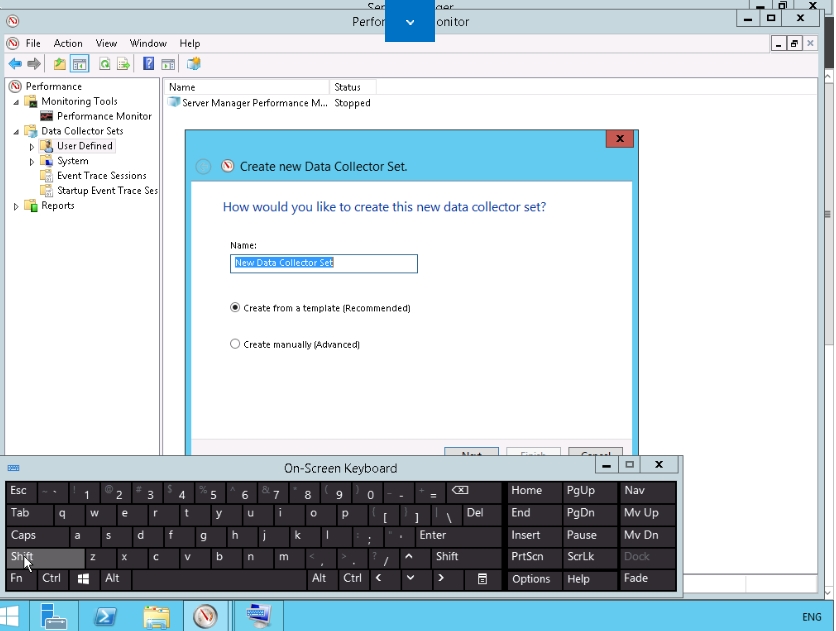Toggle right Shift key on On-Screen Keyboard
This screenshot has width=836, height=631.
pyautogui.click(x=465, y=557)
